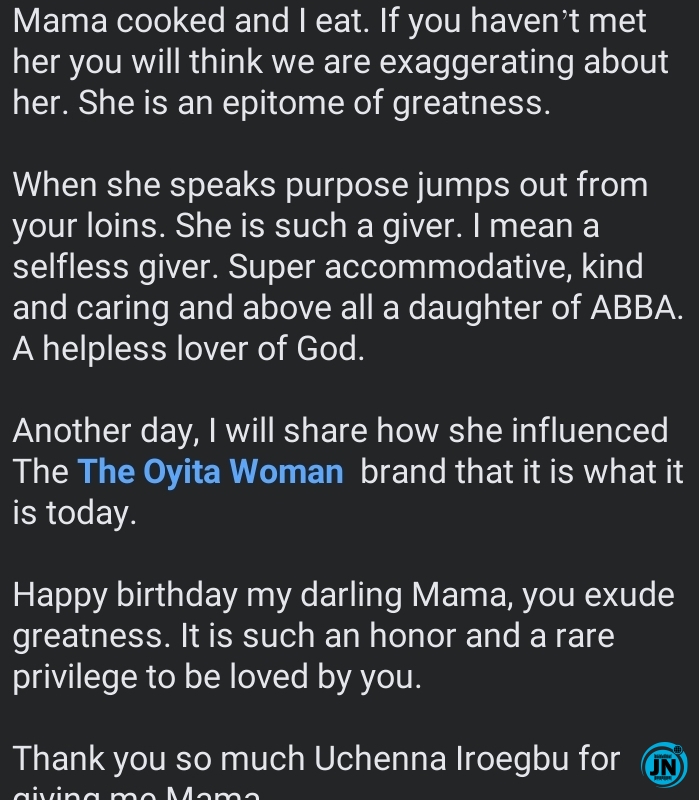The image size is (699, 800).
Task: Open The Oyita Woman tagged page link
Action: 210,472
